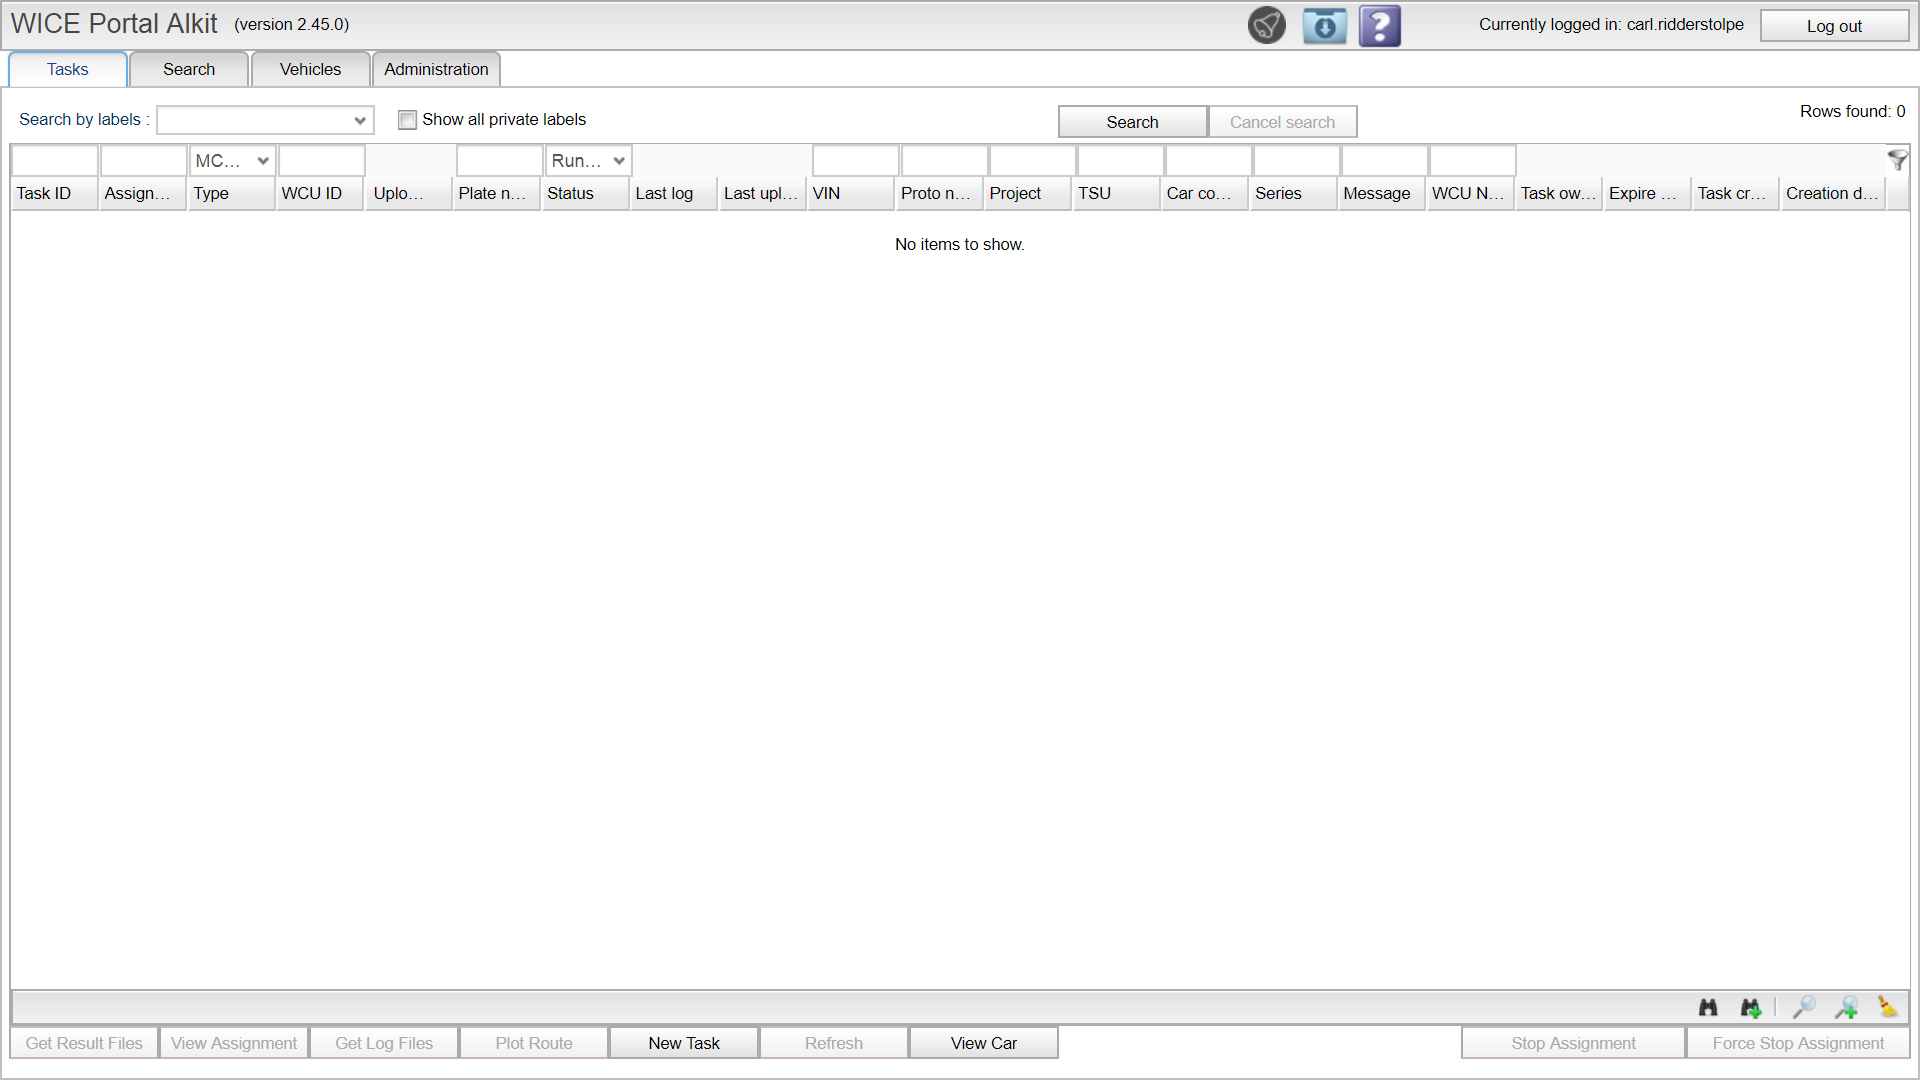Click the bell notifications icon

point(1266,25)
